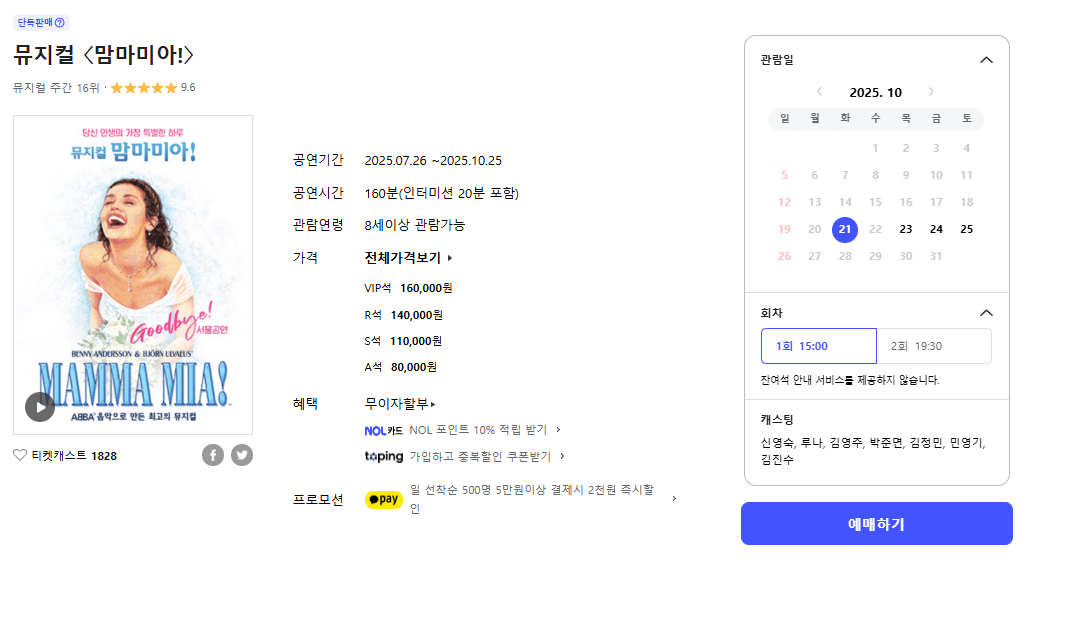Viewport: 1065px width, 633px height.
Task: Click the help icon next to 단독판매
Action: tap(60, 22)
